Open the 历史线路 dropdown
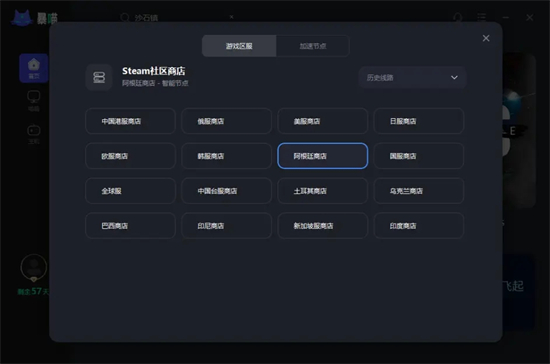 [x=412, y=77]
